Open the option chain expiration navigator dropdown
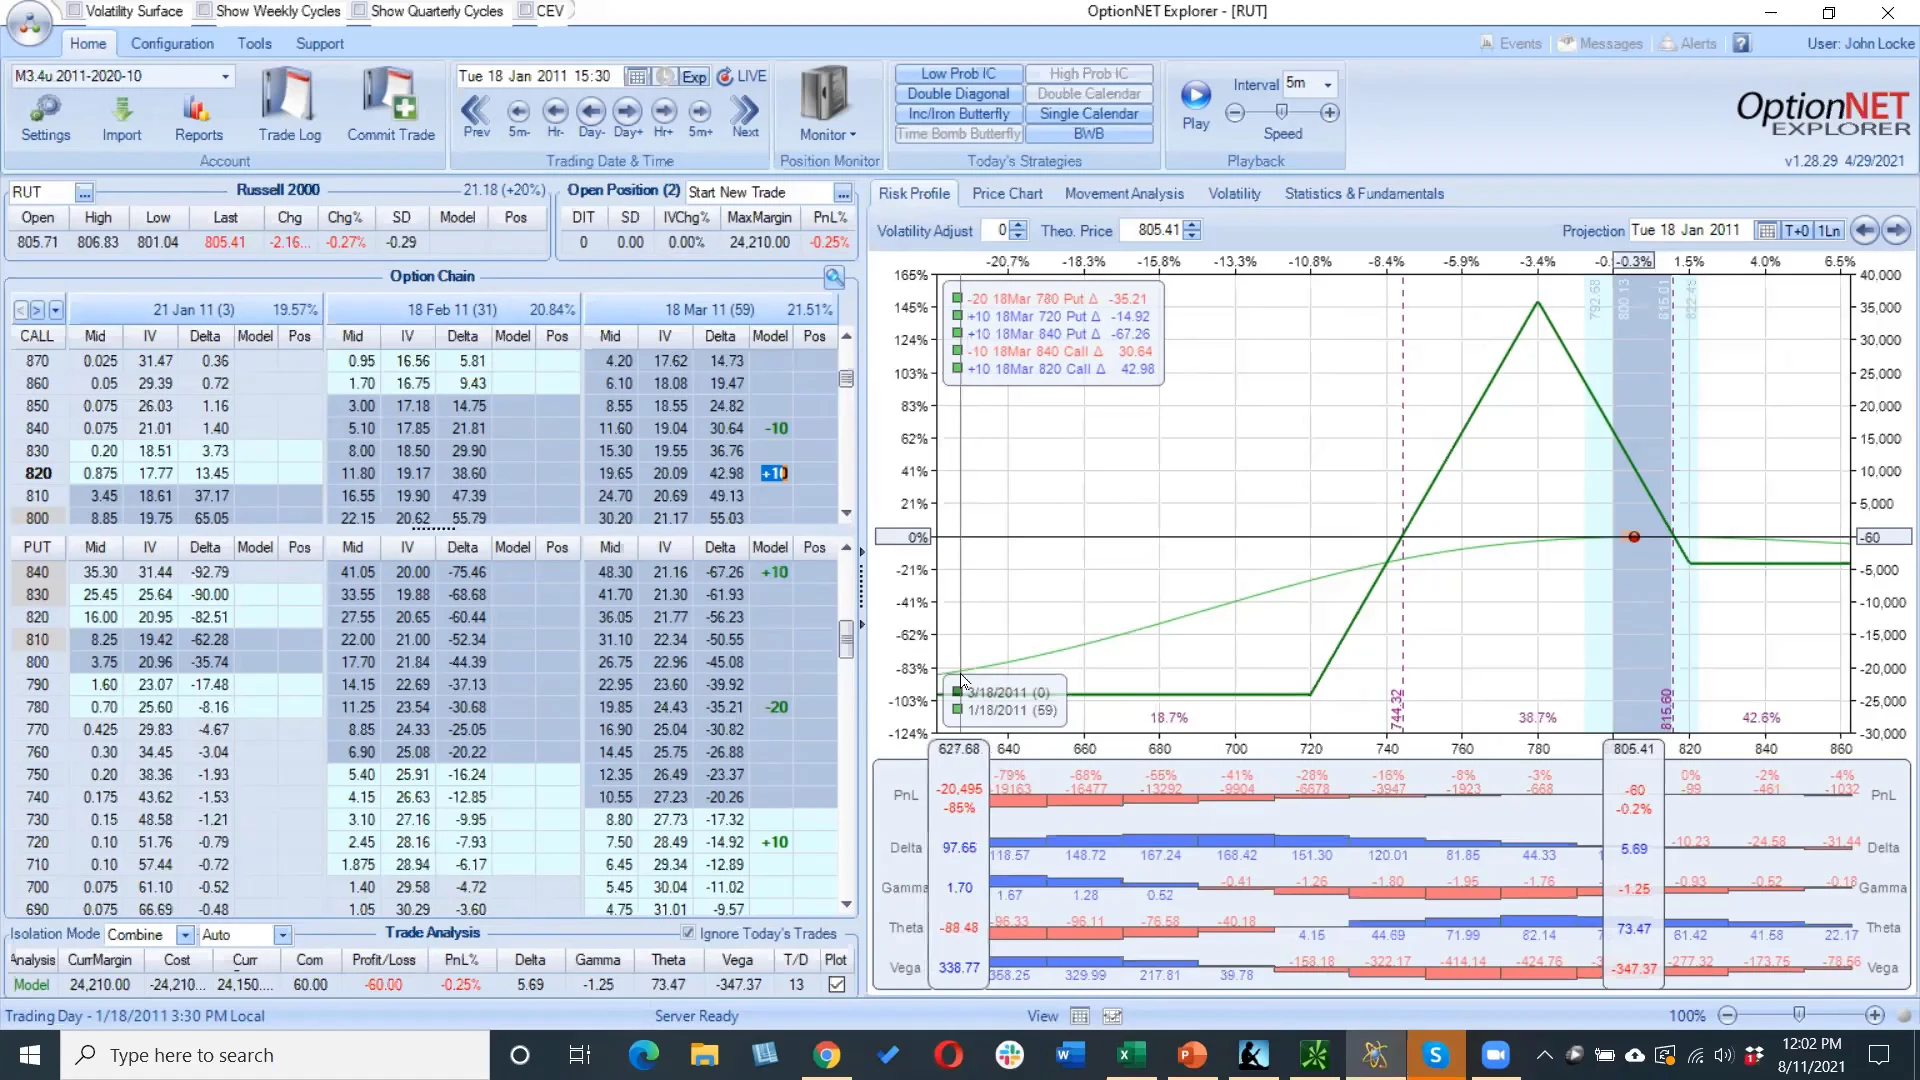The width and height of the screenshot is (1920, 1080). [x=56, y=310]
